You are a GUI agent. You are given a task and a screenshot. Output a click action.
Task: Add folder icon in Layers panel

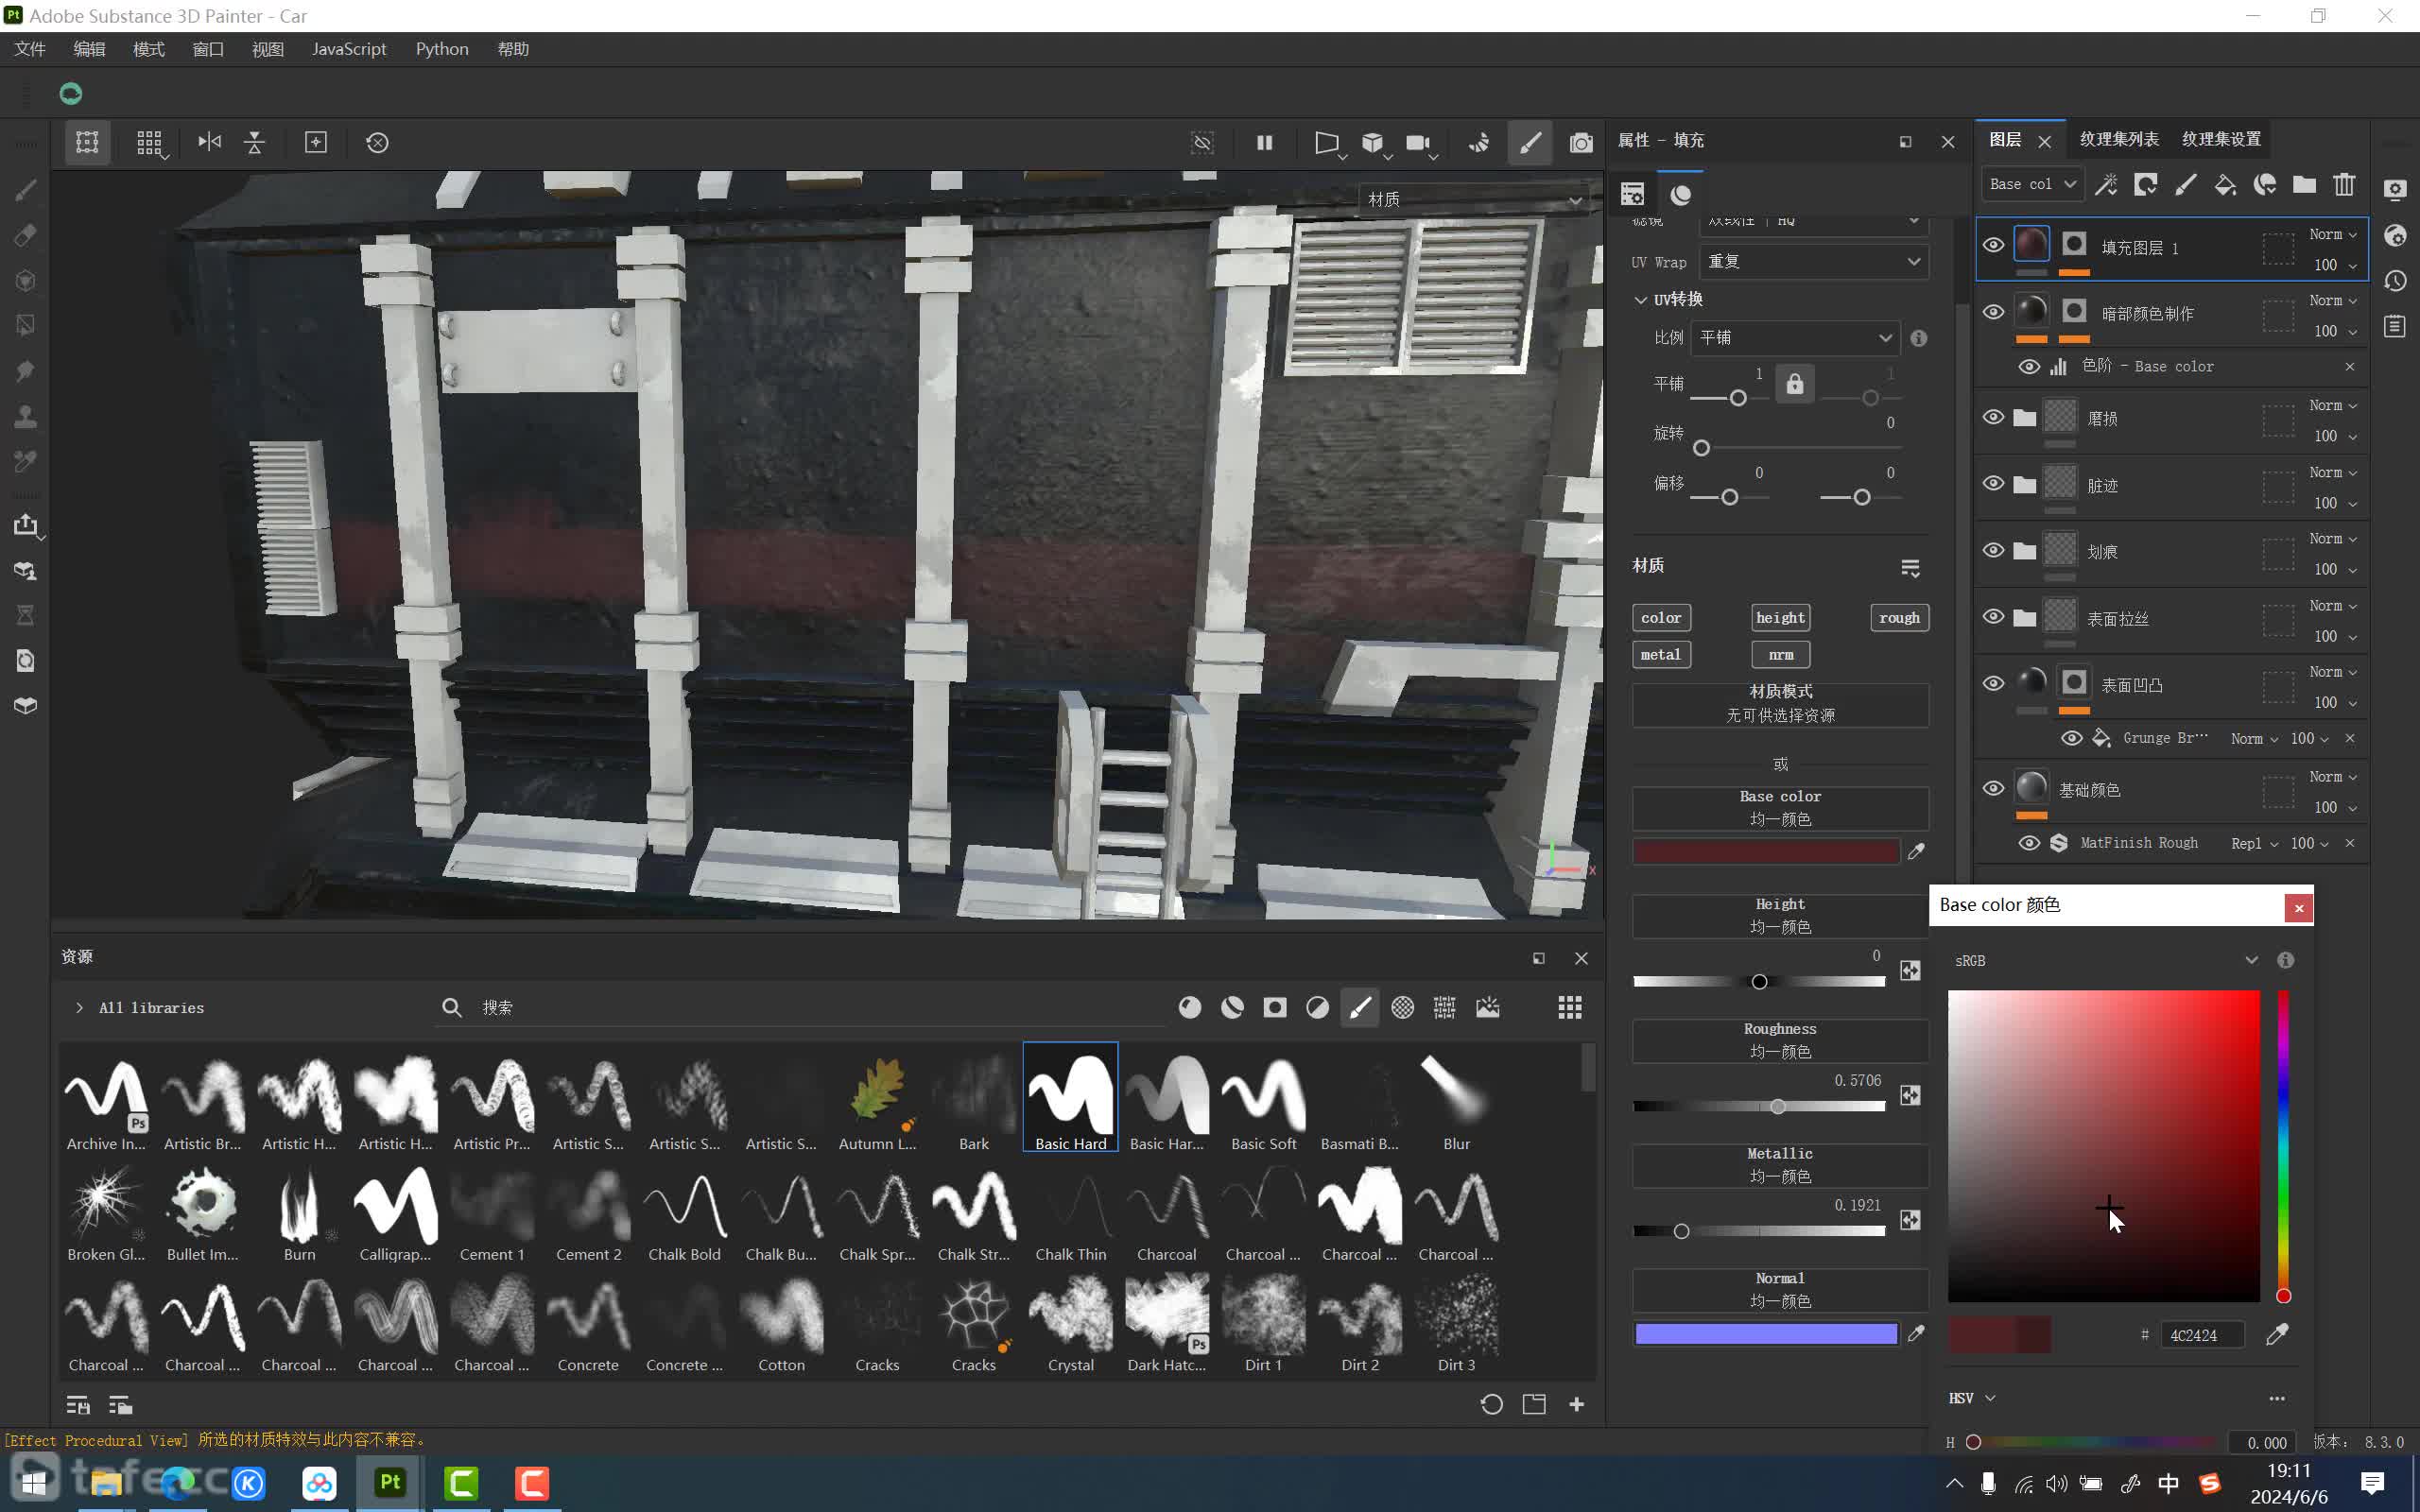[2304, 184]
